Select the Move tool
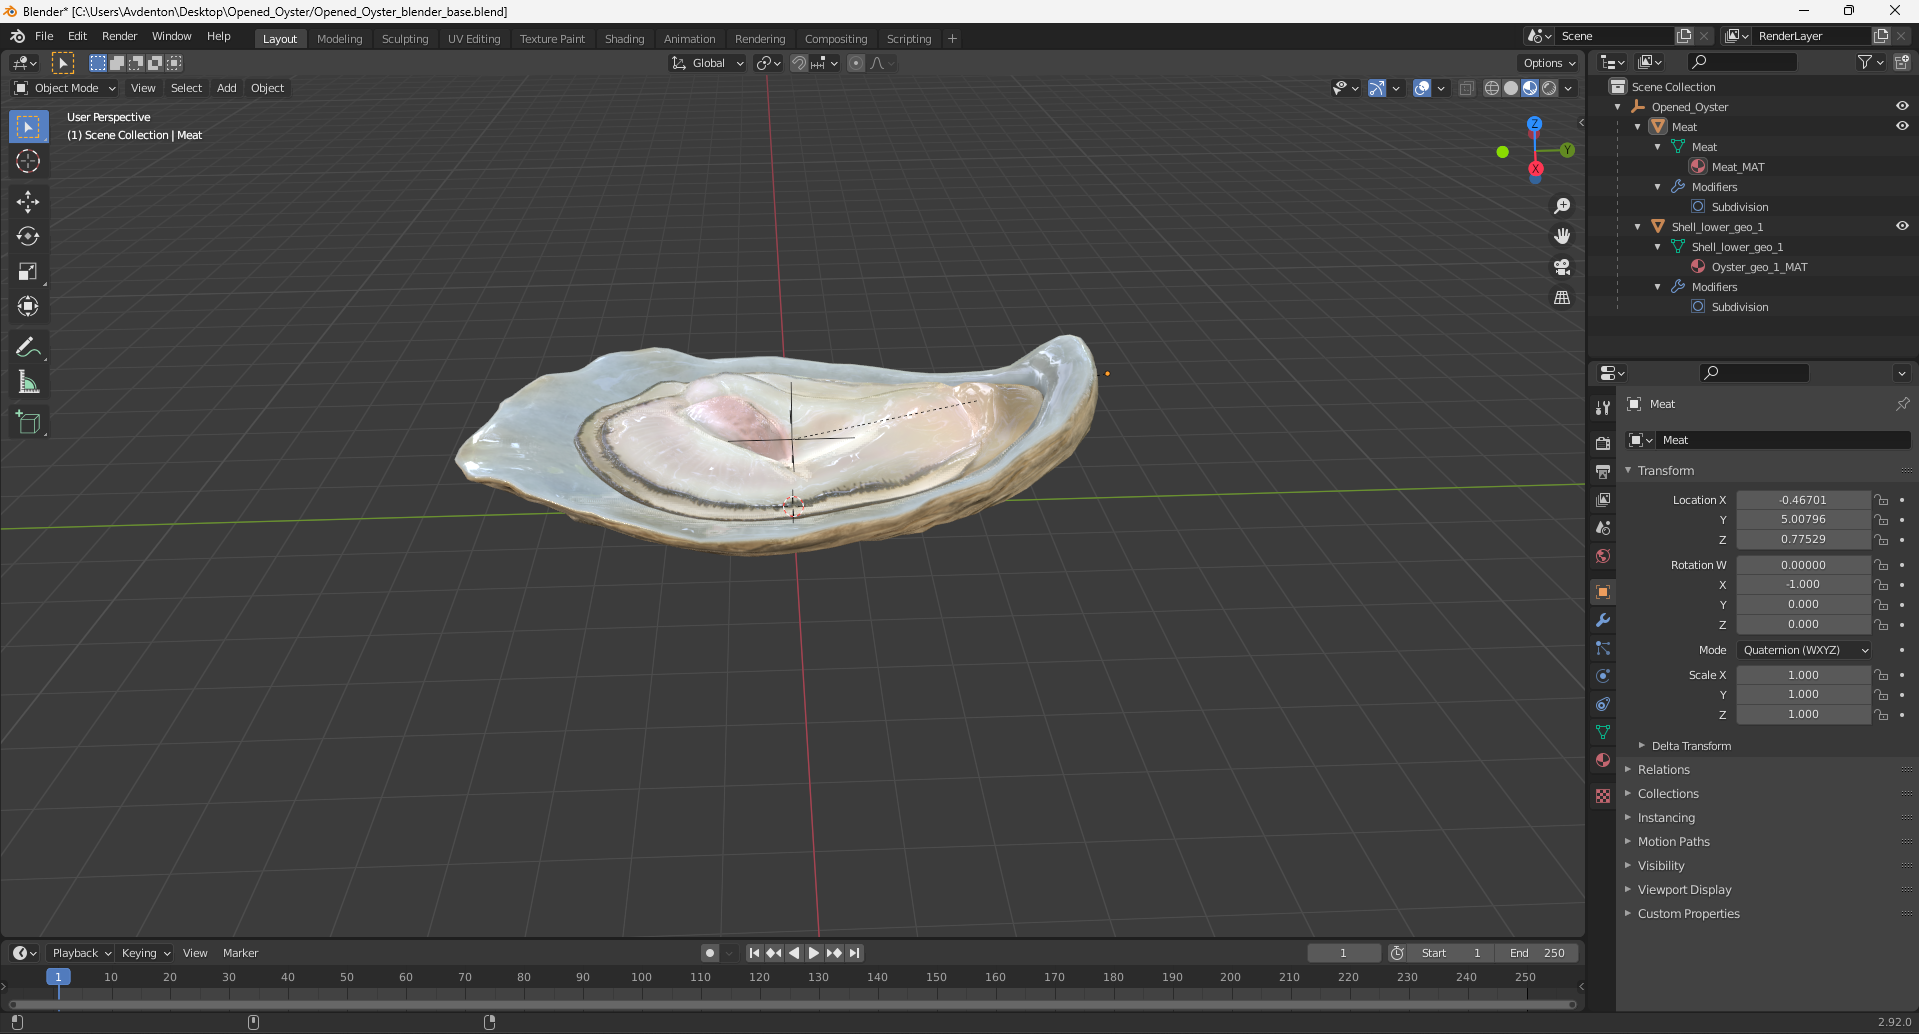 [x=28, y=201]
